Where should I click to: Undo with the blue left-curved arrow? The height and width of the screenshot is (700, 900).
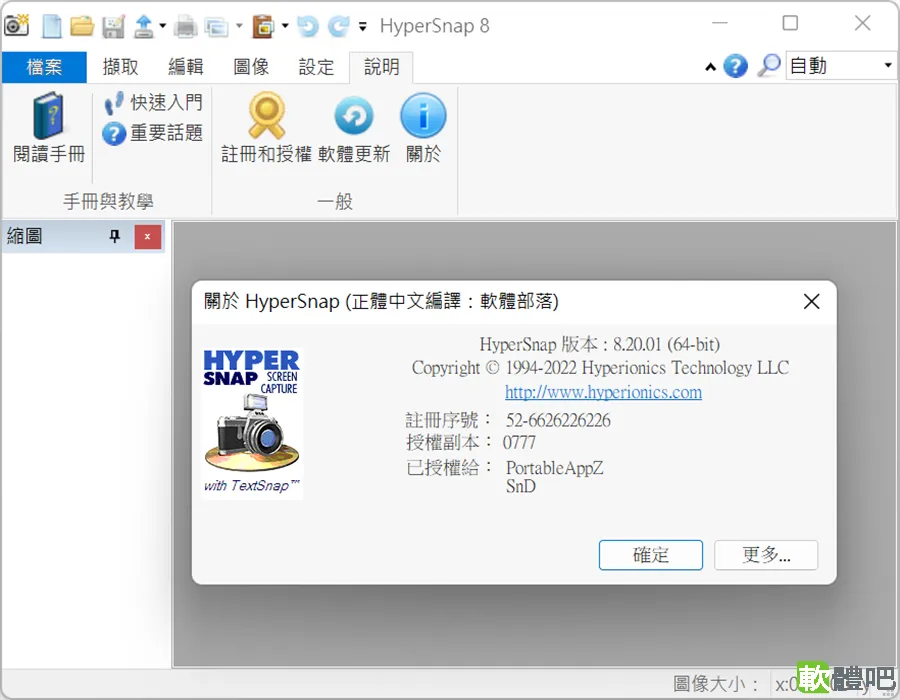point(308,26)
